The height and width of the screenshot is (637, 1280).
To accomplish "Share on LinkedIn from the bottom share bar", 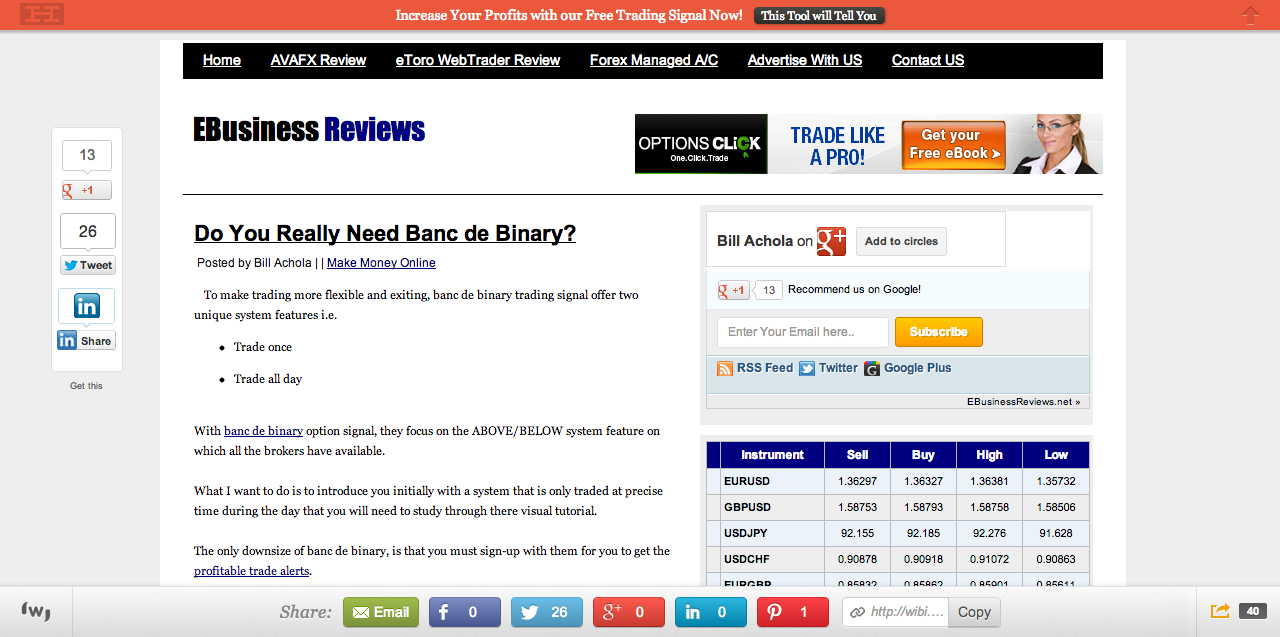I will tap(710, 612).
